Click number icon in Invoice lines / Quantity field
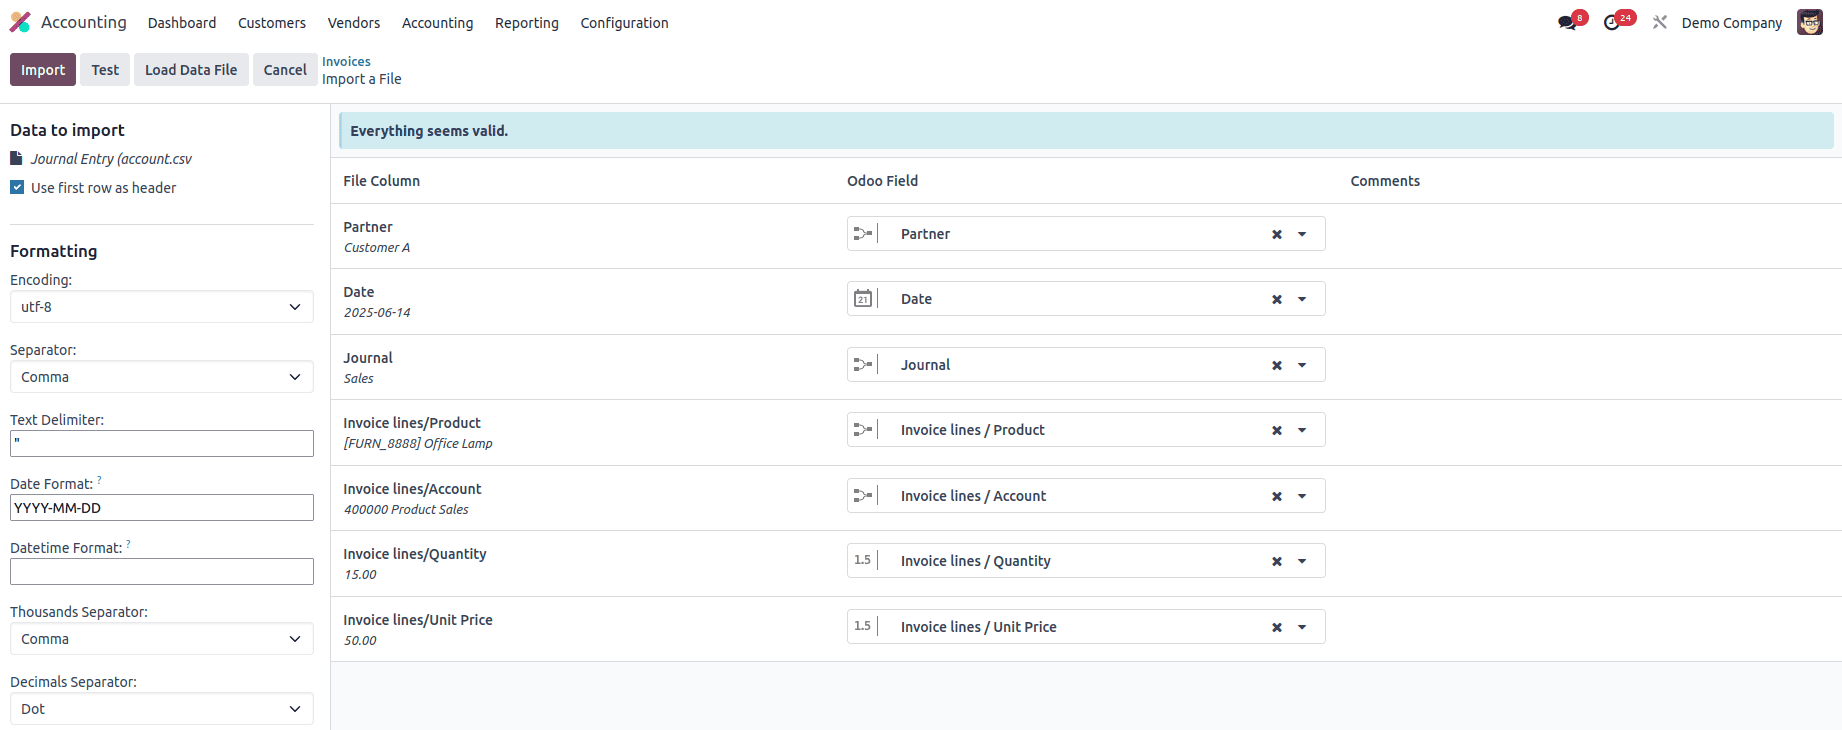This screenshot has height=730, width=1842. click(863, 560)
